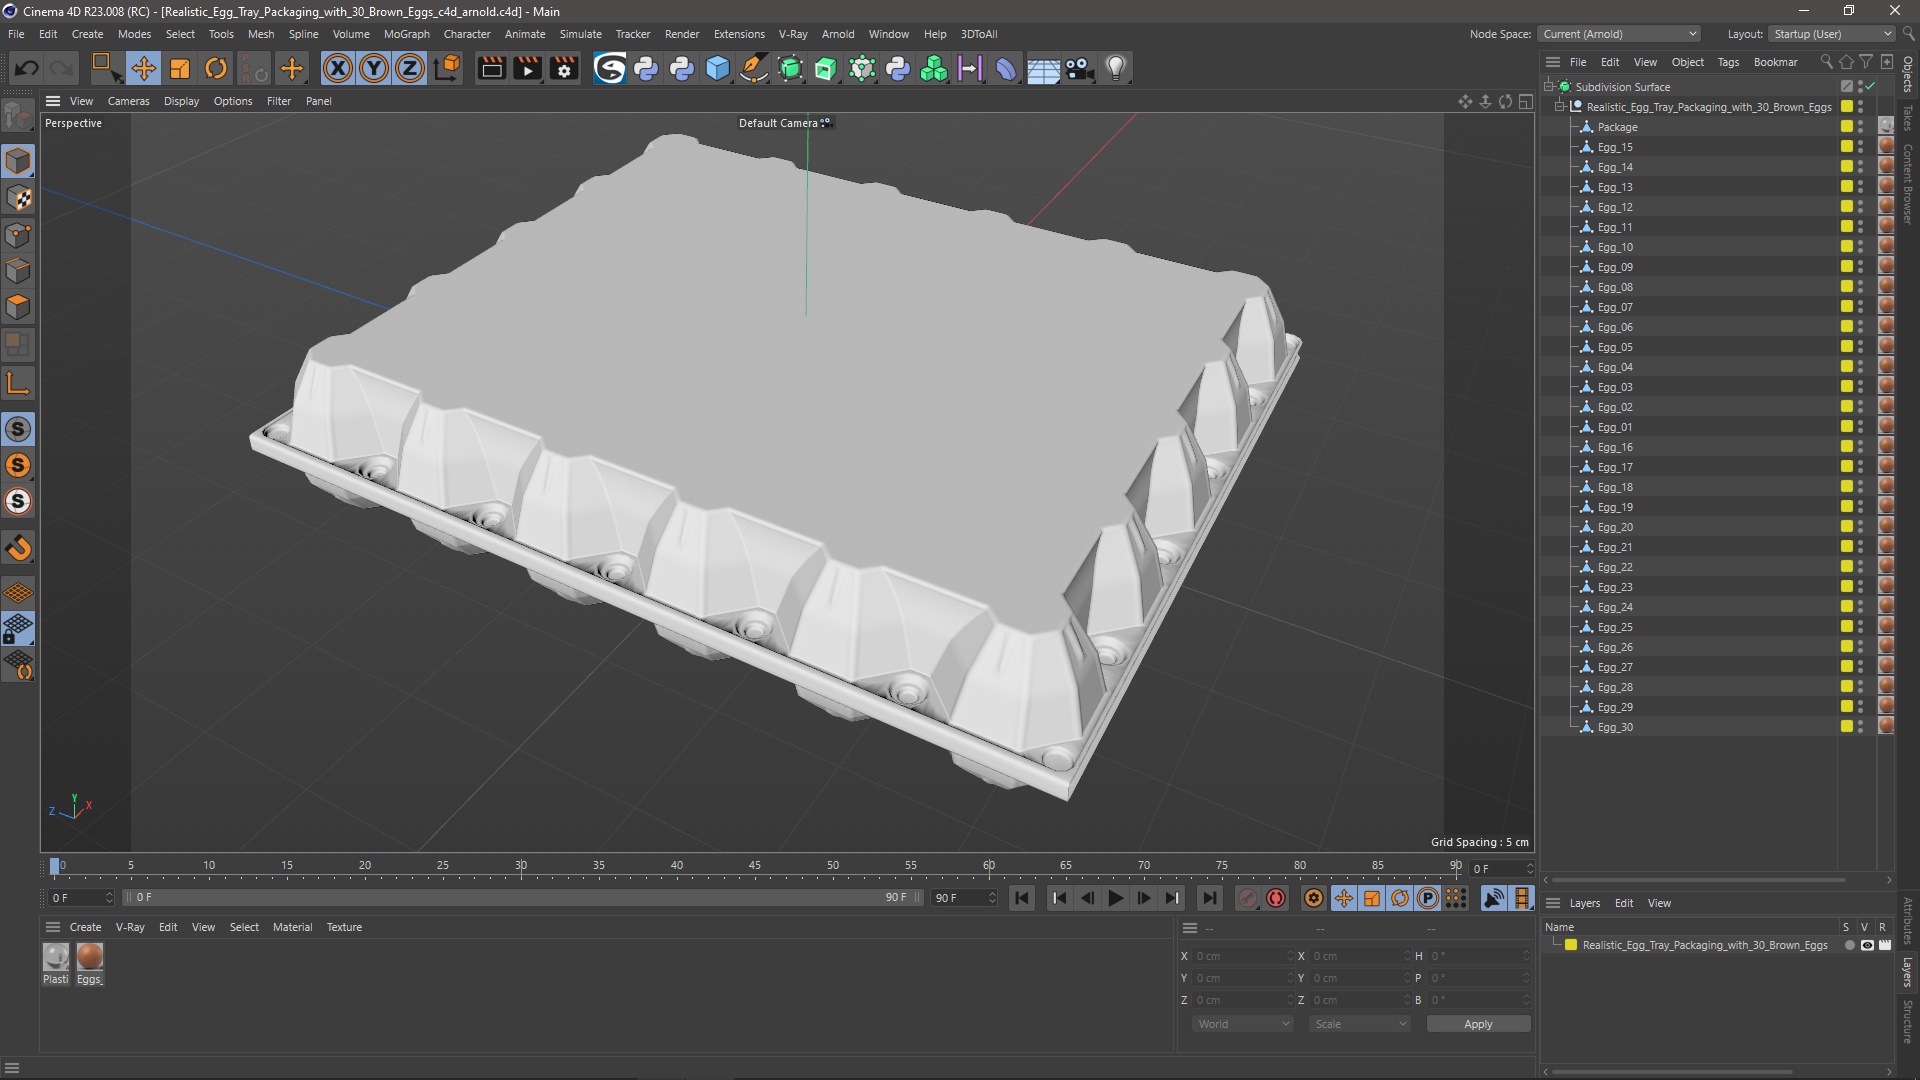Click the Plasti material thumbnail
The height and width of the screenshot is (1080, 1920).
click(x=56, y=957)
